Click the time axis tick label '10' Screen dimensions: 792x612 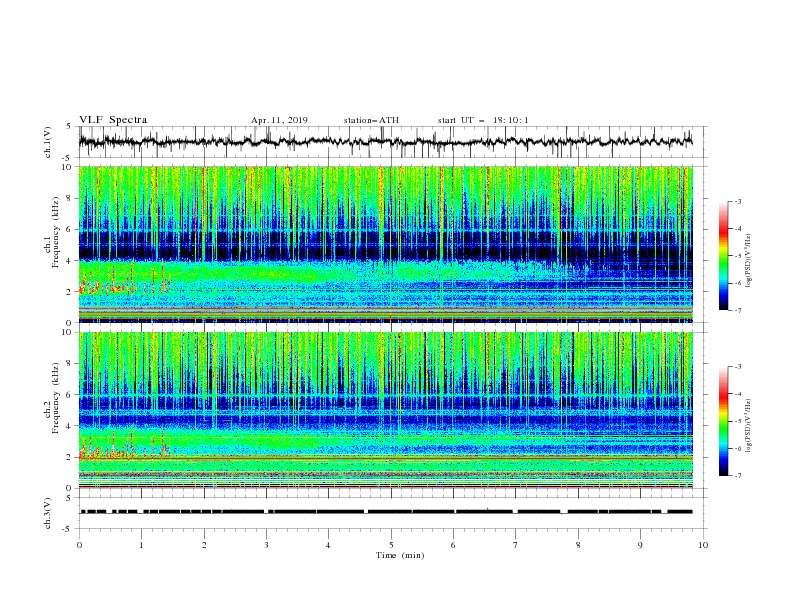point(703,545)
